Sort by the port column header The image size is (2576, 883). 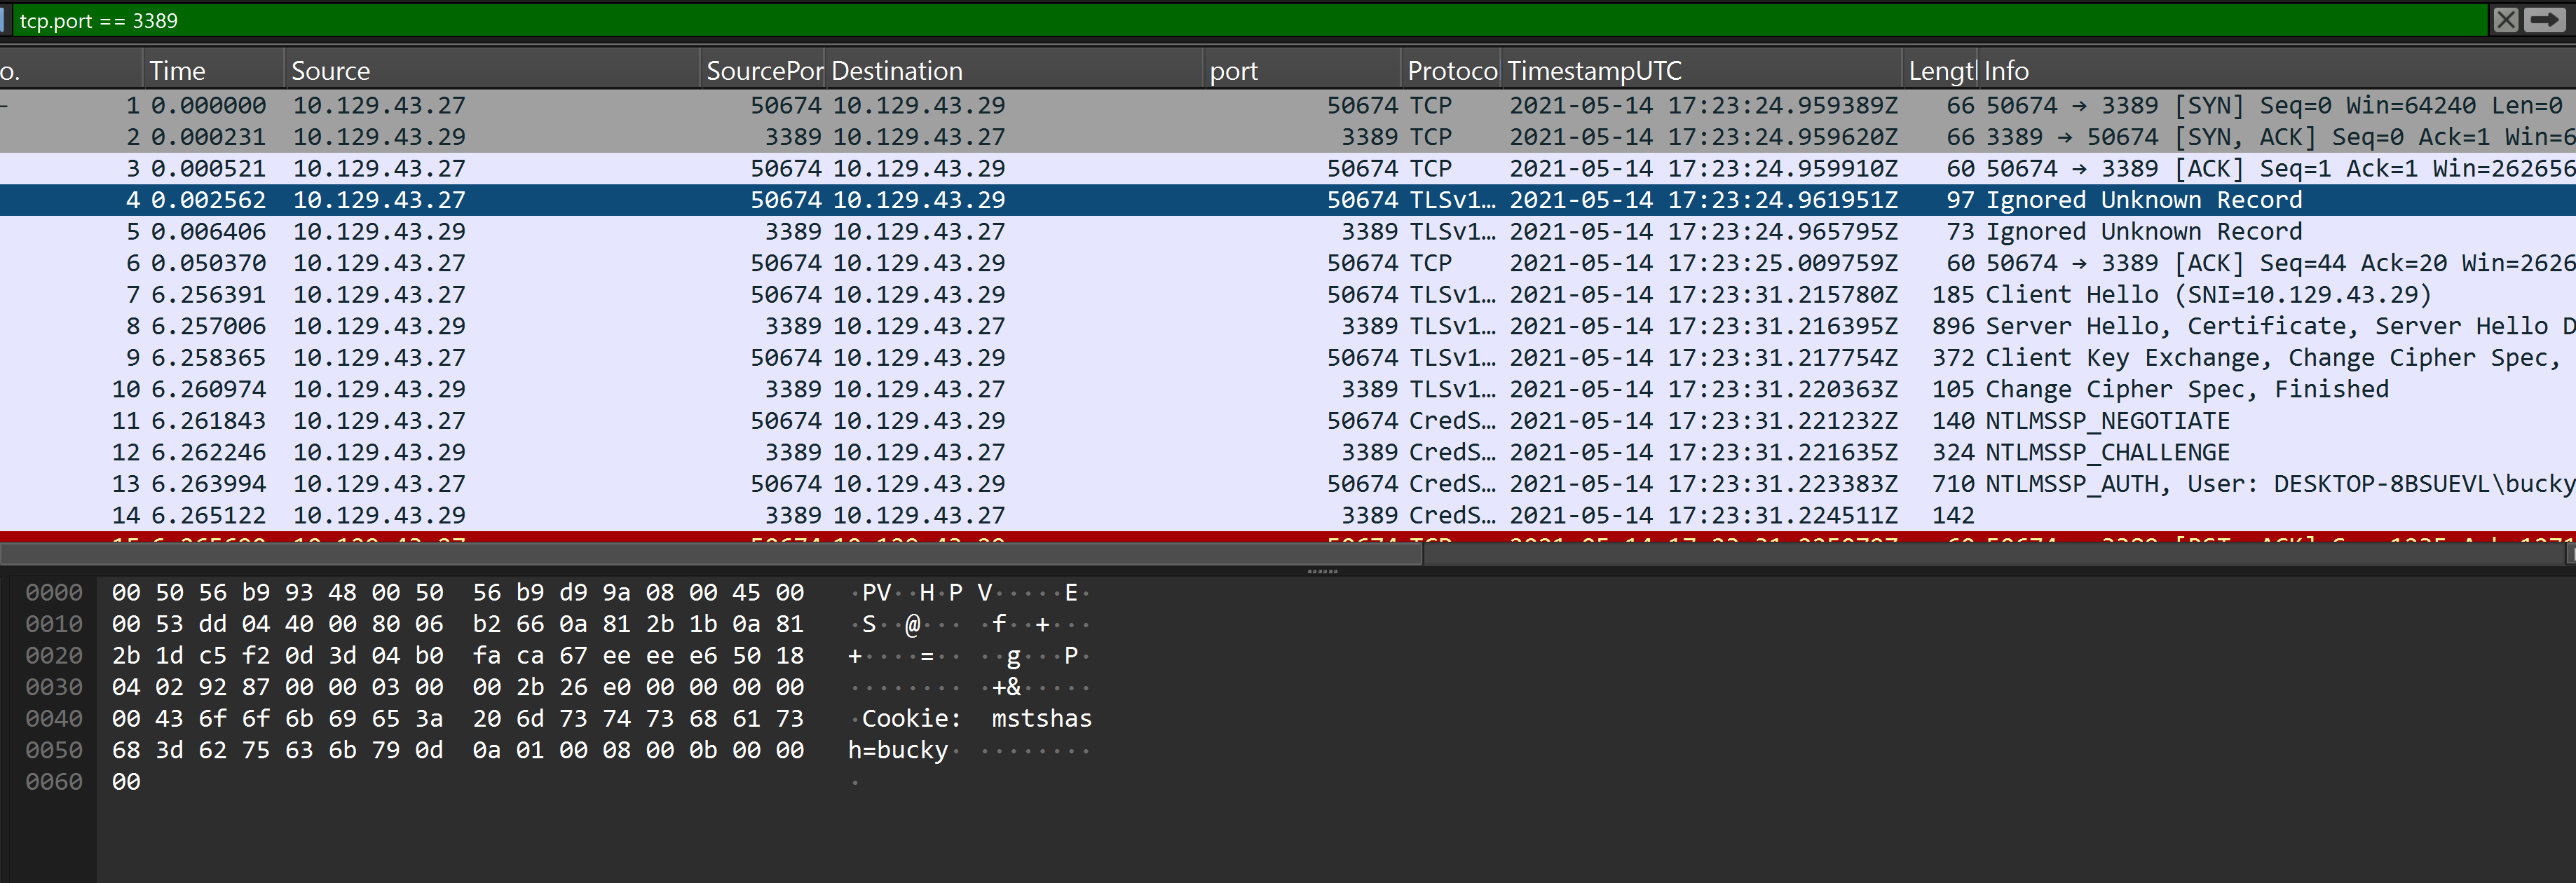tap(1302, 71)
